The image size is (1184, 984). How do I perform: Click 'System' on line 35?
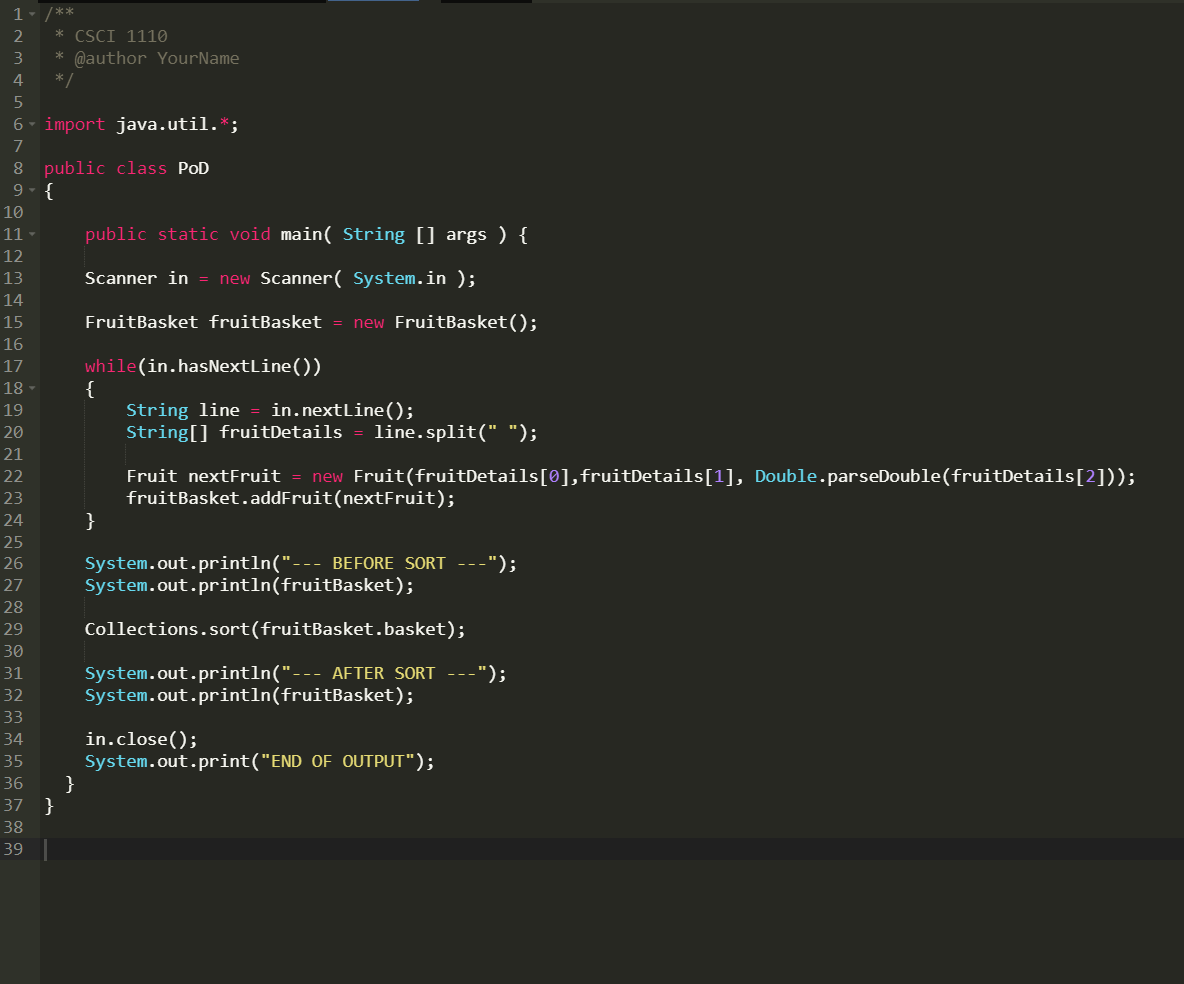(x=116, y=761)
